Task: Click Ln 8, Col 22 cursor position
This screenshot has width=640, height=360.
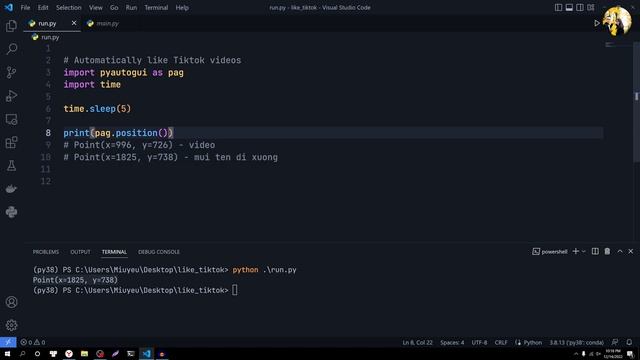Action: pos(417,342)
